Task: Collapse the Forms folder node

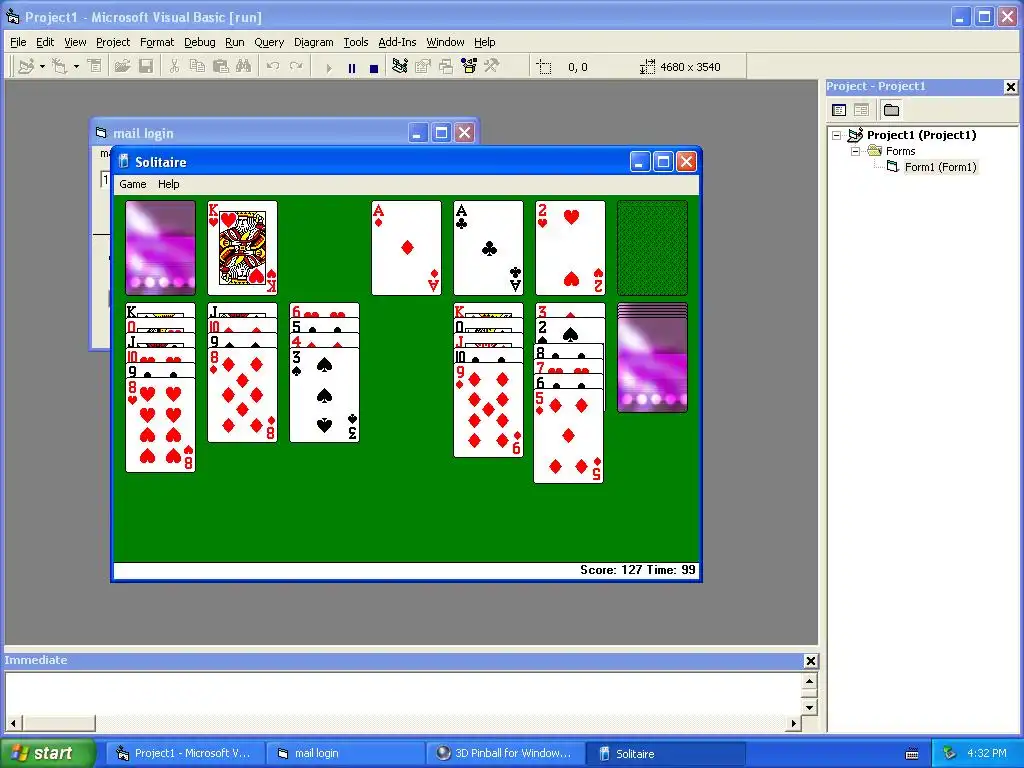Action: (855, 151)
